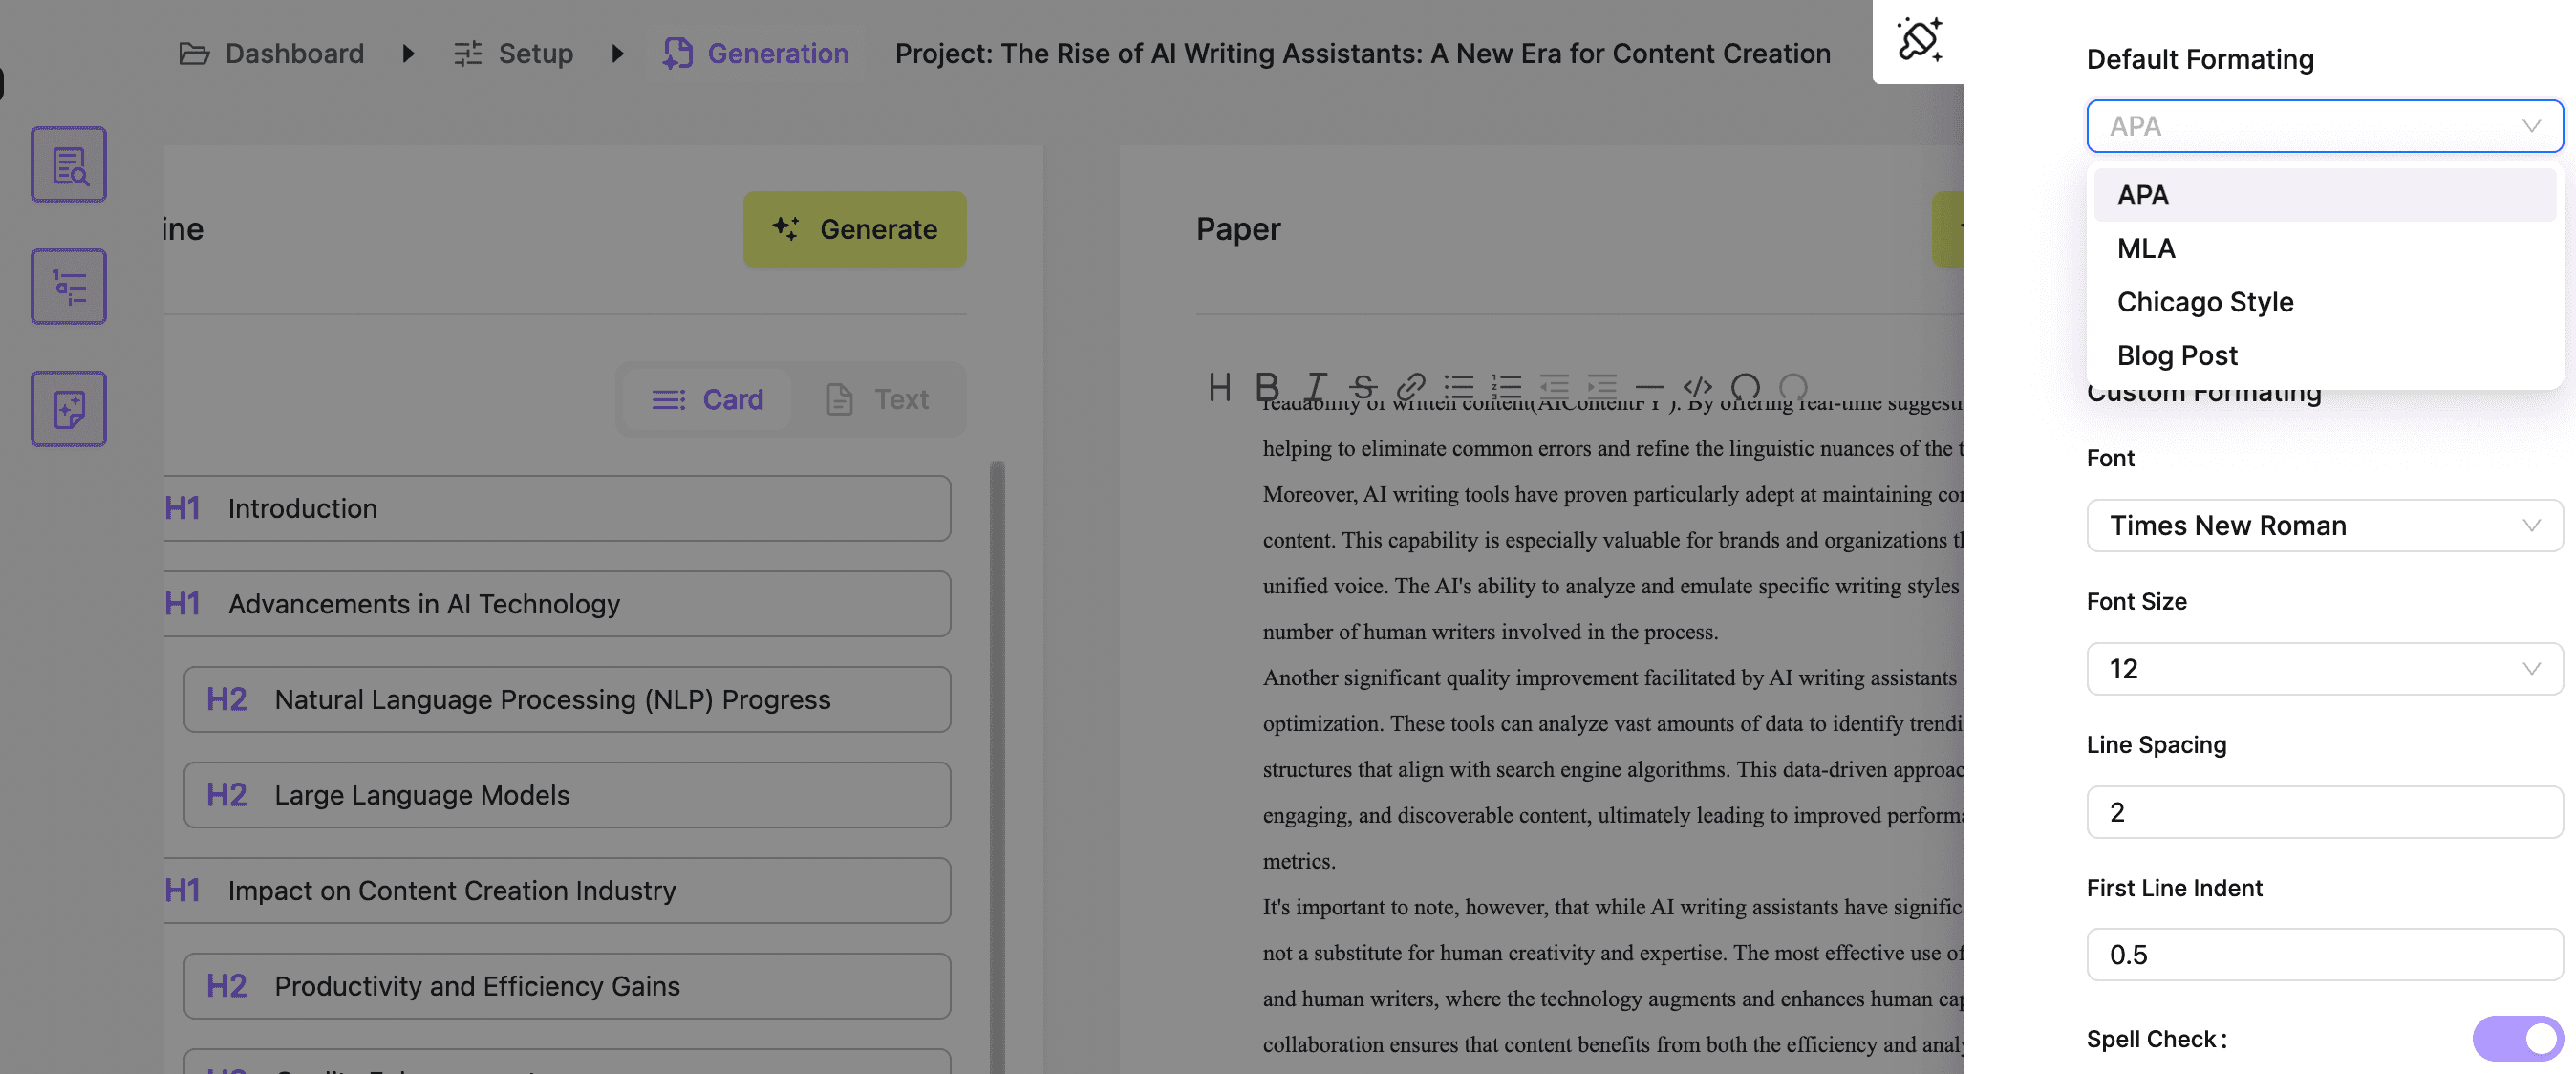2576x1074 pixels.
Task: Apply strikethrough formatting in toolbar
Action: pyautogui.click(x=1362, y=387)
